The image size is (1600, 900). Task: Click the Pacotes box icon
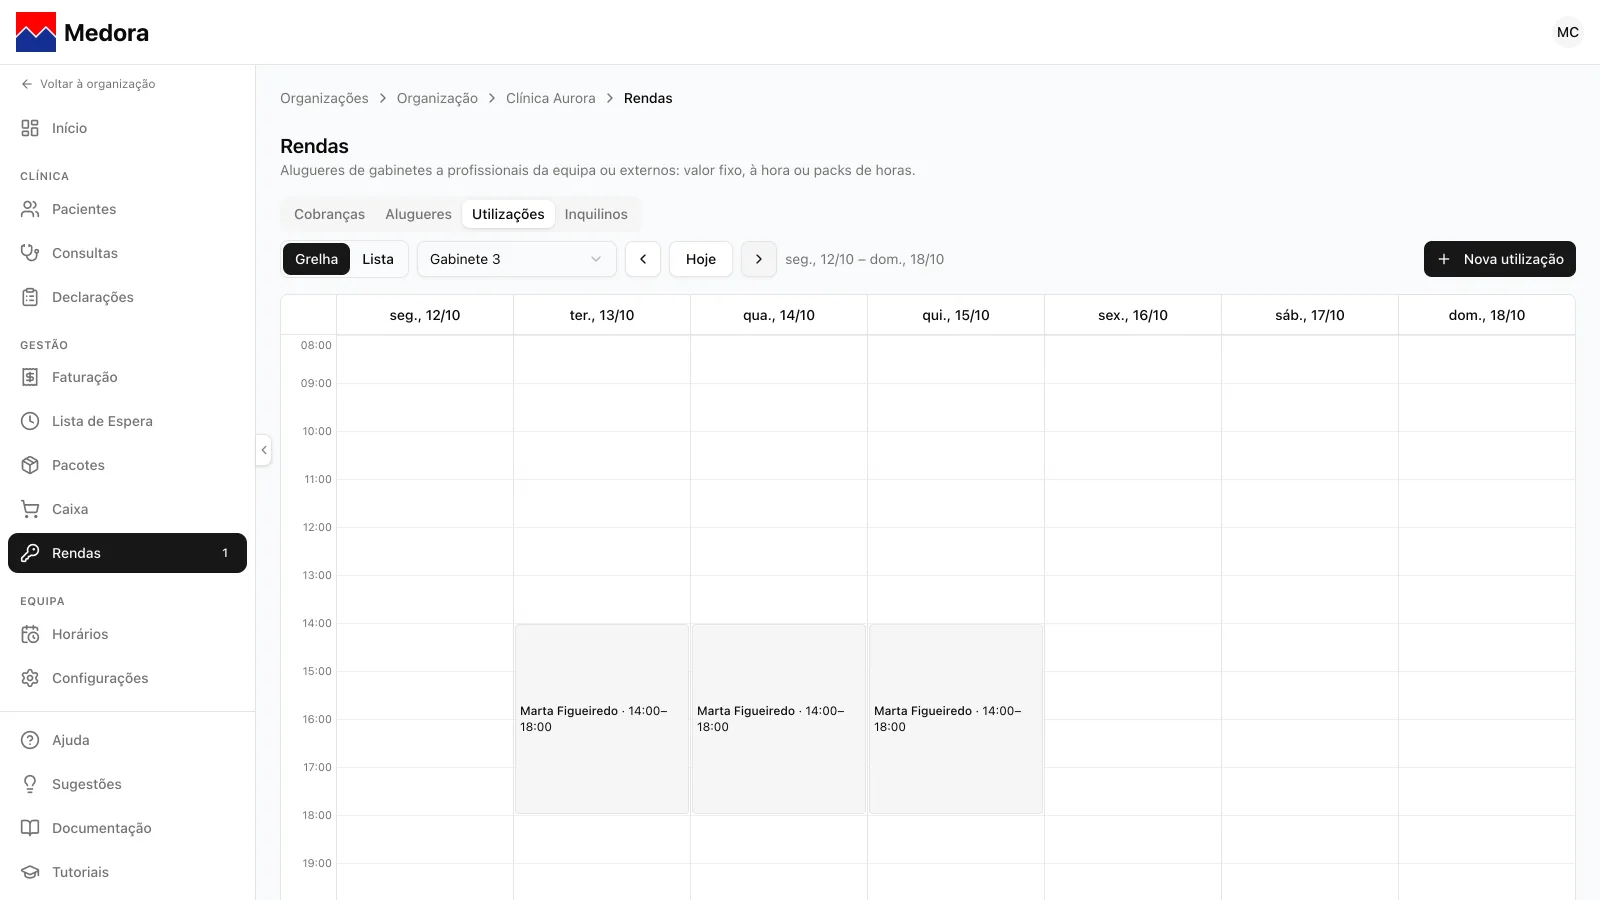point(30,465)
